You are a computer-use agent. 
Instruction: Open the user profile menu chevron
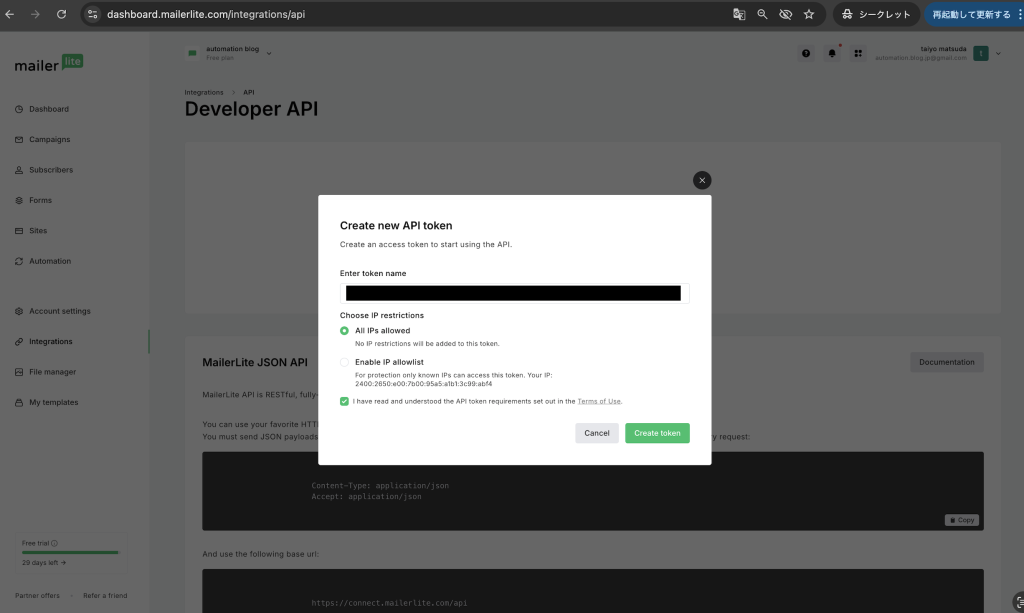point(998,53)
